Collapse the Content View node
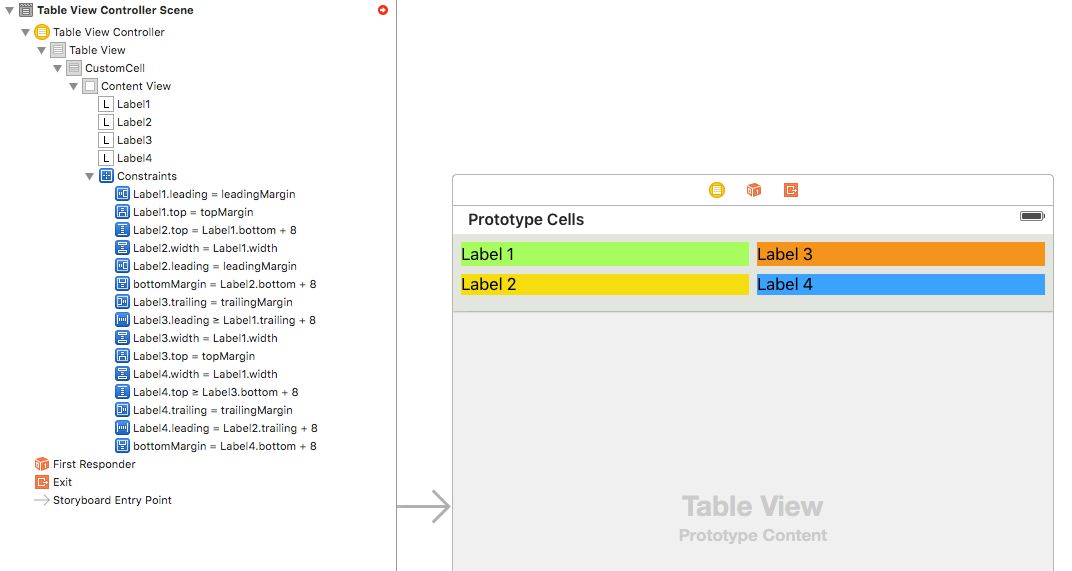The height and width of the screenshot is (571, 1072). pos(73,86)
